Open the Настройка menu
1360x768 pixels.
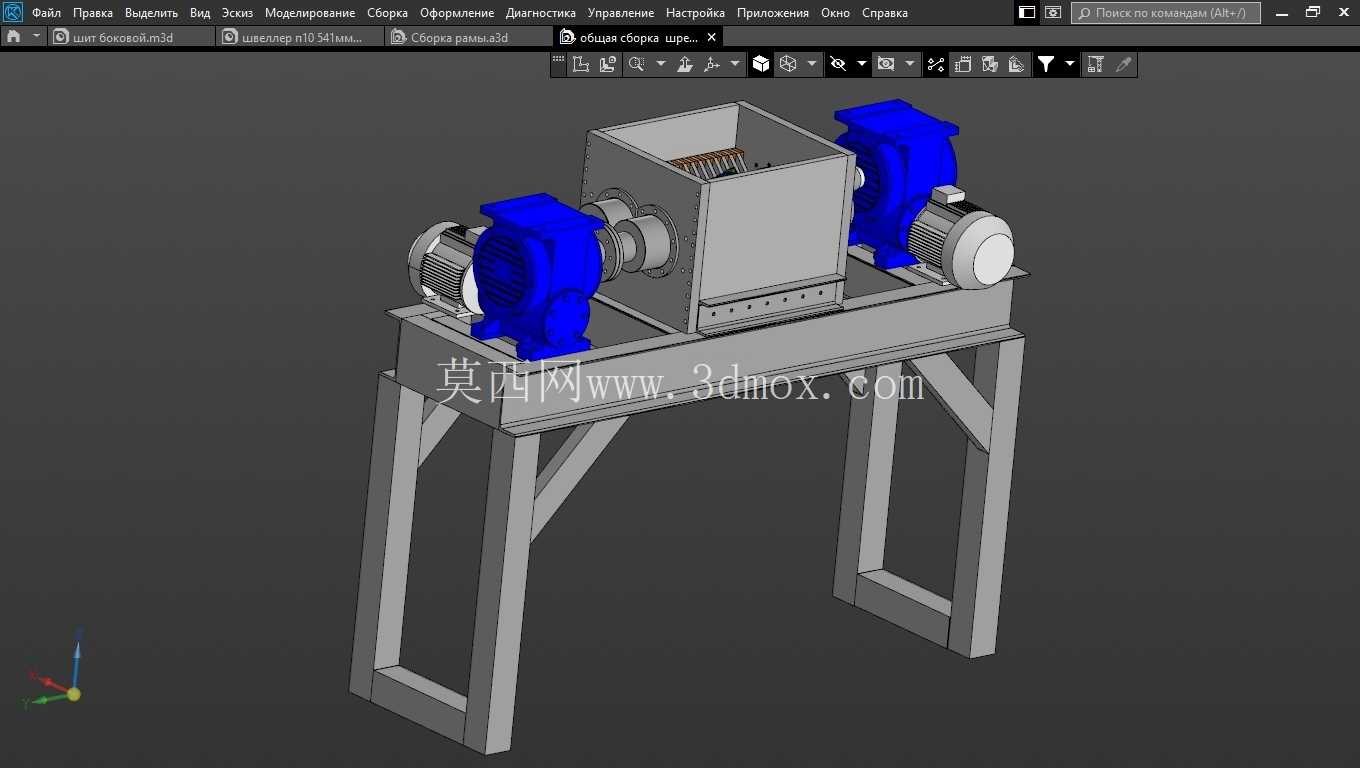pyautogui.click(x=695, y=13)
